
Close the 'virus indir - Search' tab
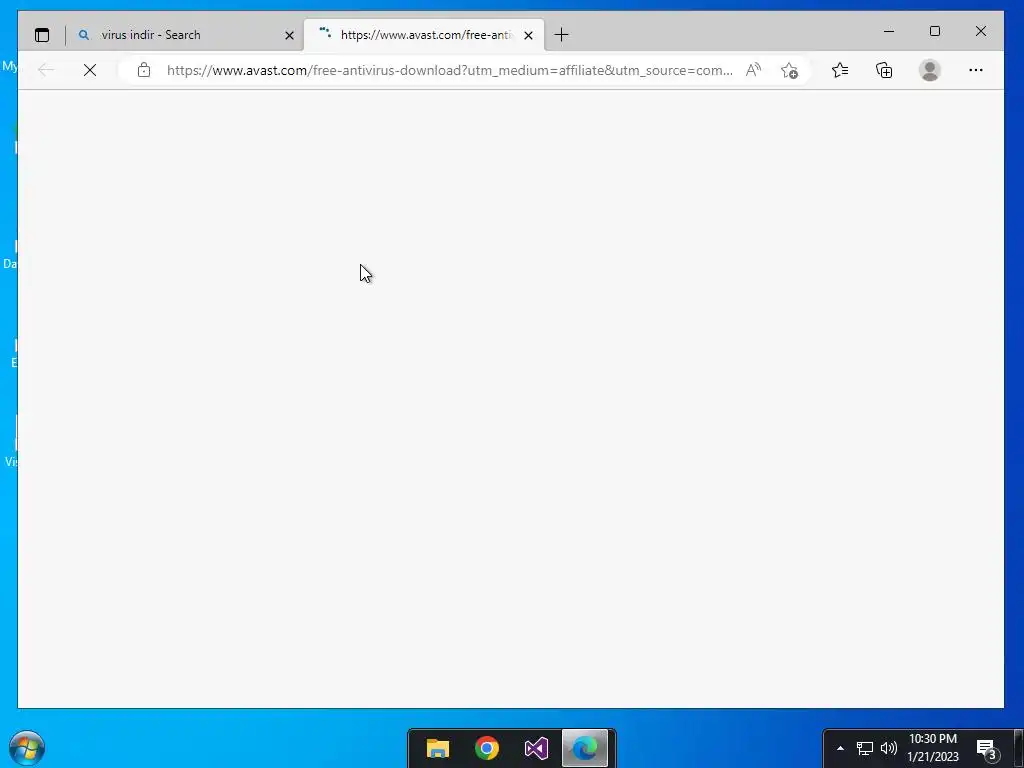coord(289,35)
